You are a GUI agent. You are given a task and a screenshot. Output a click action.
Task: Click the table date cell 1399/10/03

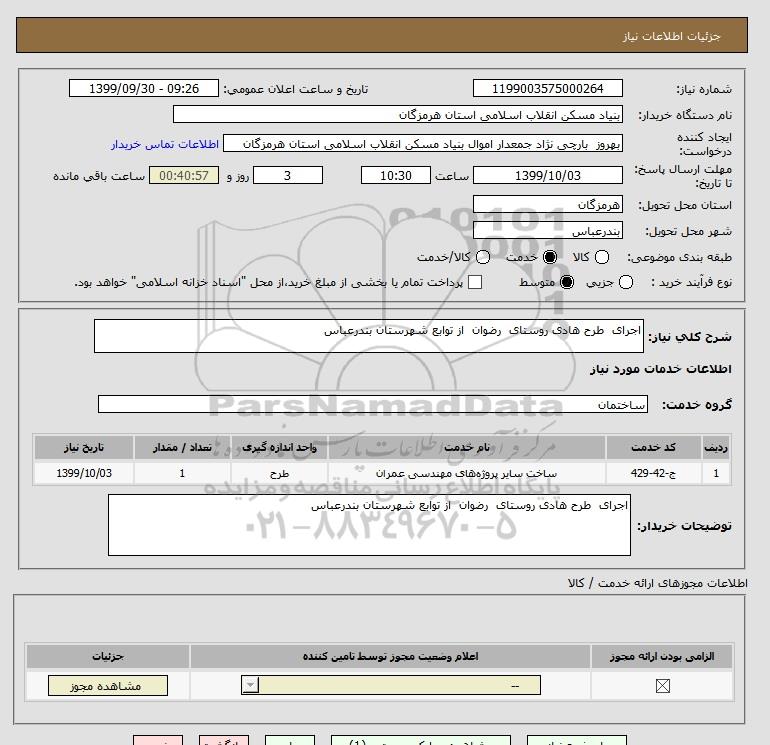coord(84,473)
